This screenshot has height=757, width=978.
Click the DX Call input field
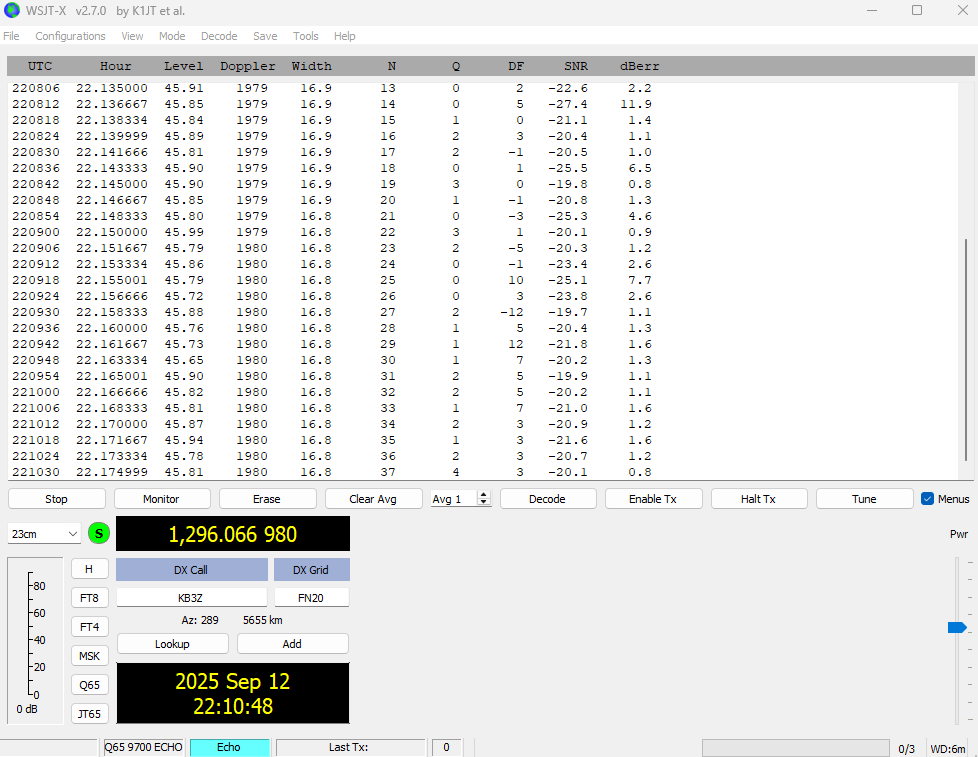tap(191, 597)
